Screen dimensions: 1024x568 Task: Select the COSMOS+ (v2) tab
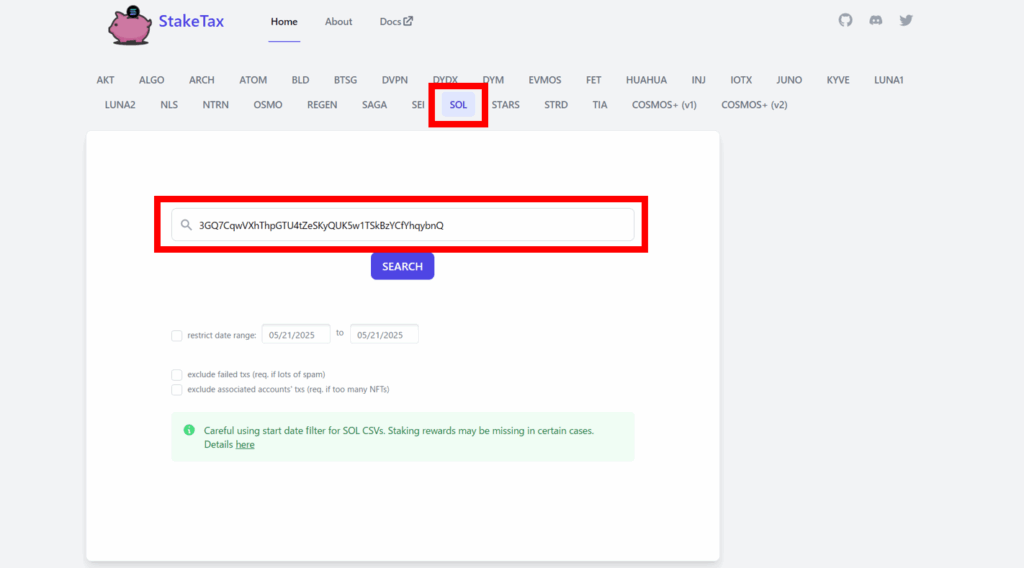754,104
